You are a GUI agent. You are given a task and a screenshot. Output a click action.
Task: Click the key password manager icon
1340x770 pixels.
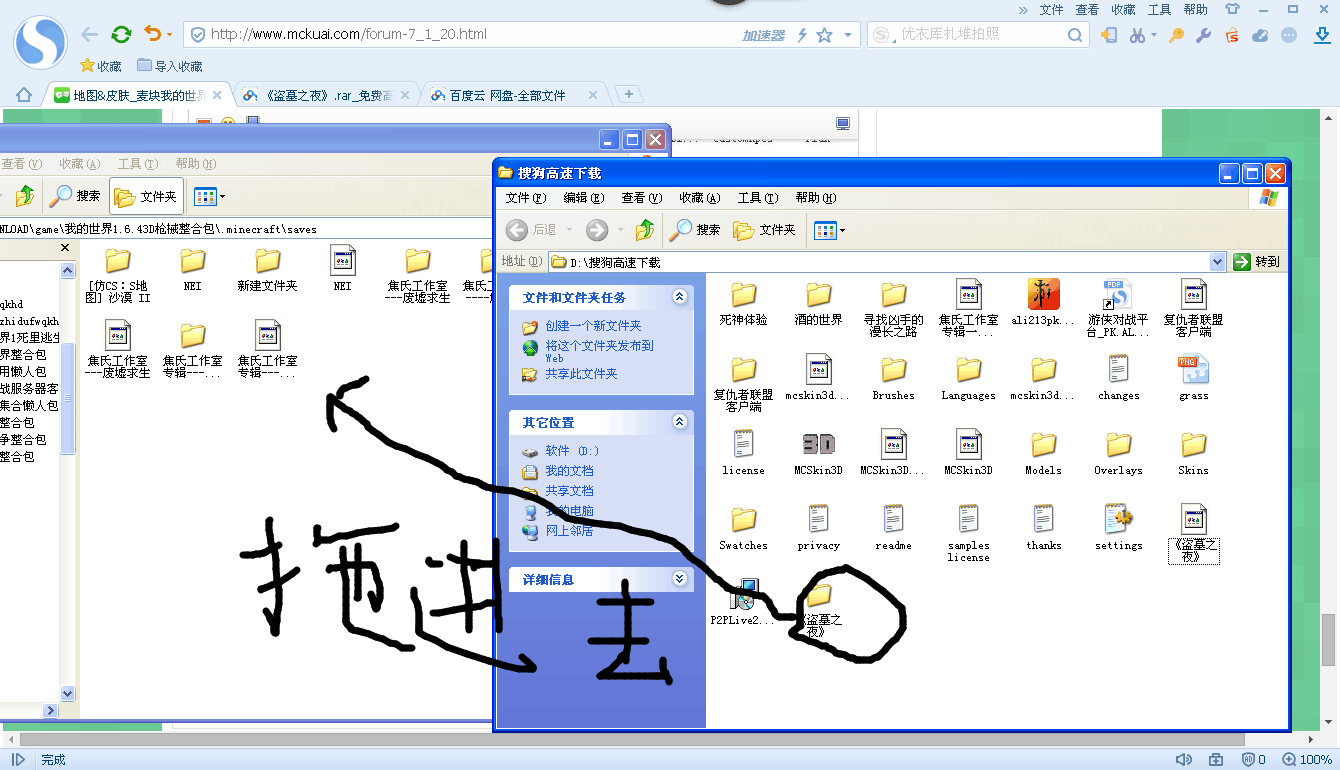[x=1177, y=35]
